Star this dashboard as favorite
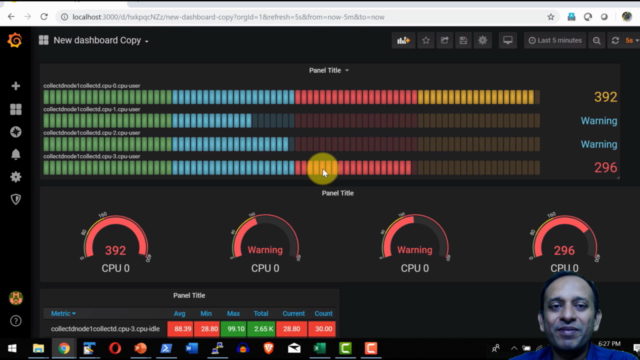 426,40
